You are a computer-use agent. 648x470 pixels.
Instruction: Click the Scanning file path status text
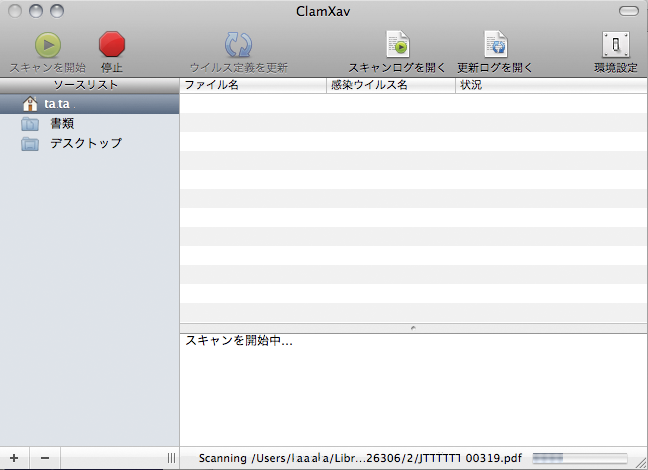(360, 458)
